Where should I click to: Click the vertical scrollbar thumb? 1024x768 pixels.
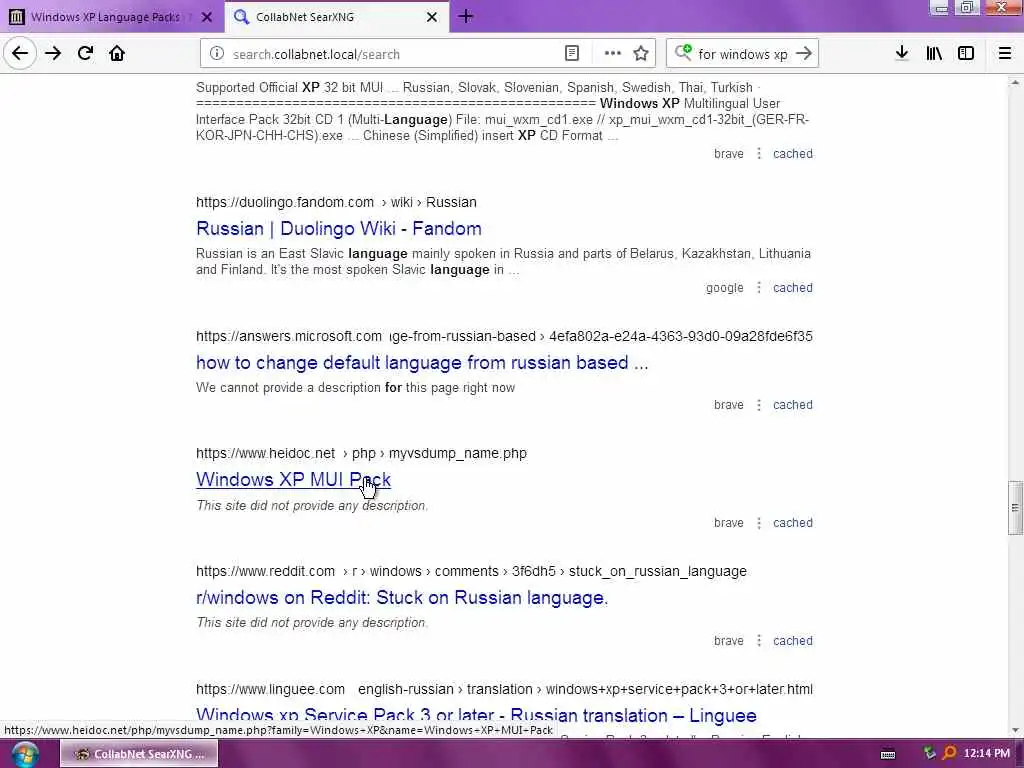click(x=1014, y=508)
